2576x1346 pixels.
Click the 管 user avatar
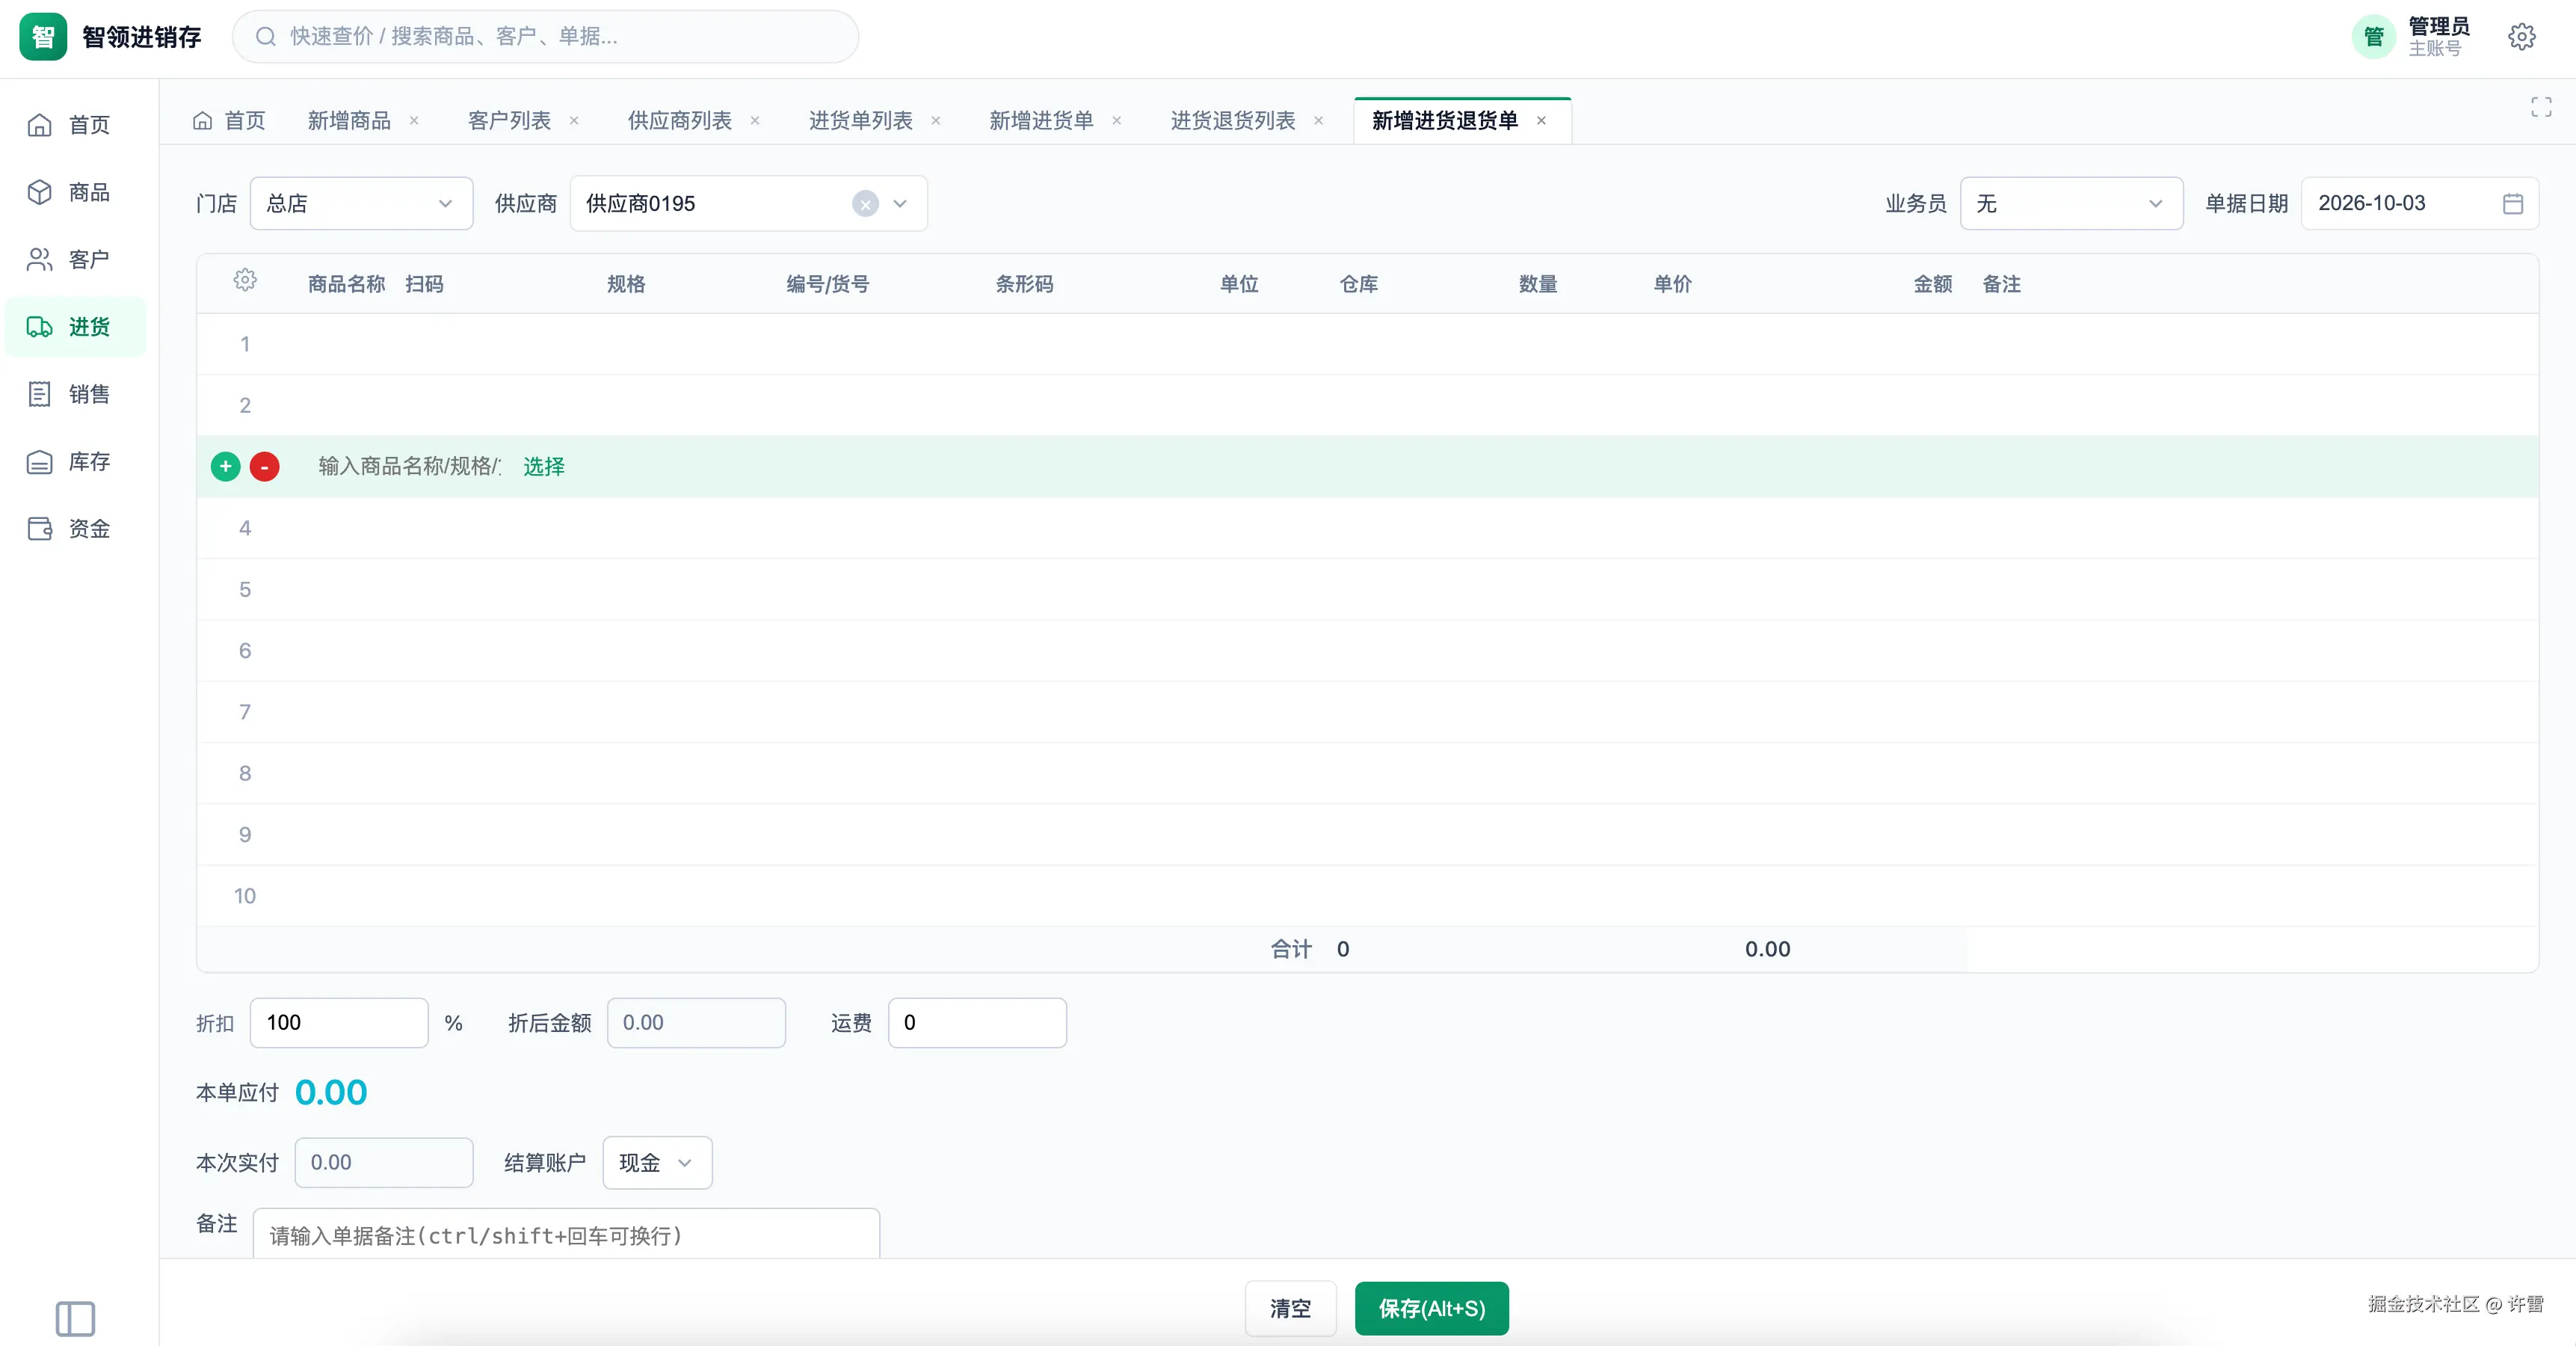pos(2373,37)
